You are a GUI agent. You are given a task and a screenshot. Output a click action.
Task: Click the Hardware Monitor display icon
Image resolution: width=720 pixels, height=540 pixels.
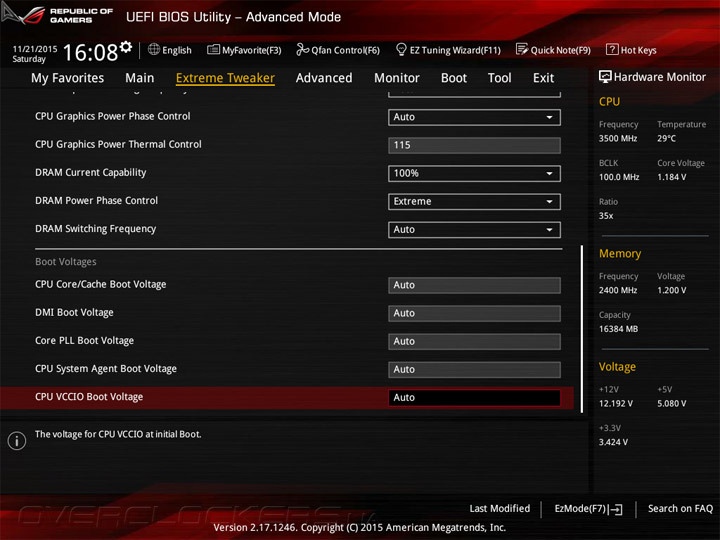click(x=605, y=77)
